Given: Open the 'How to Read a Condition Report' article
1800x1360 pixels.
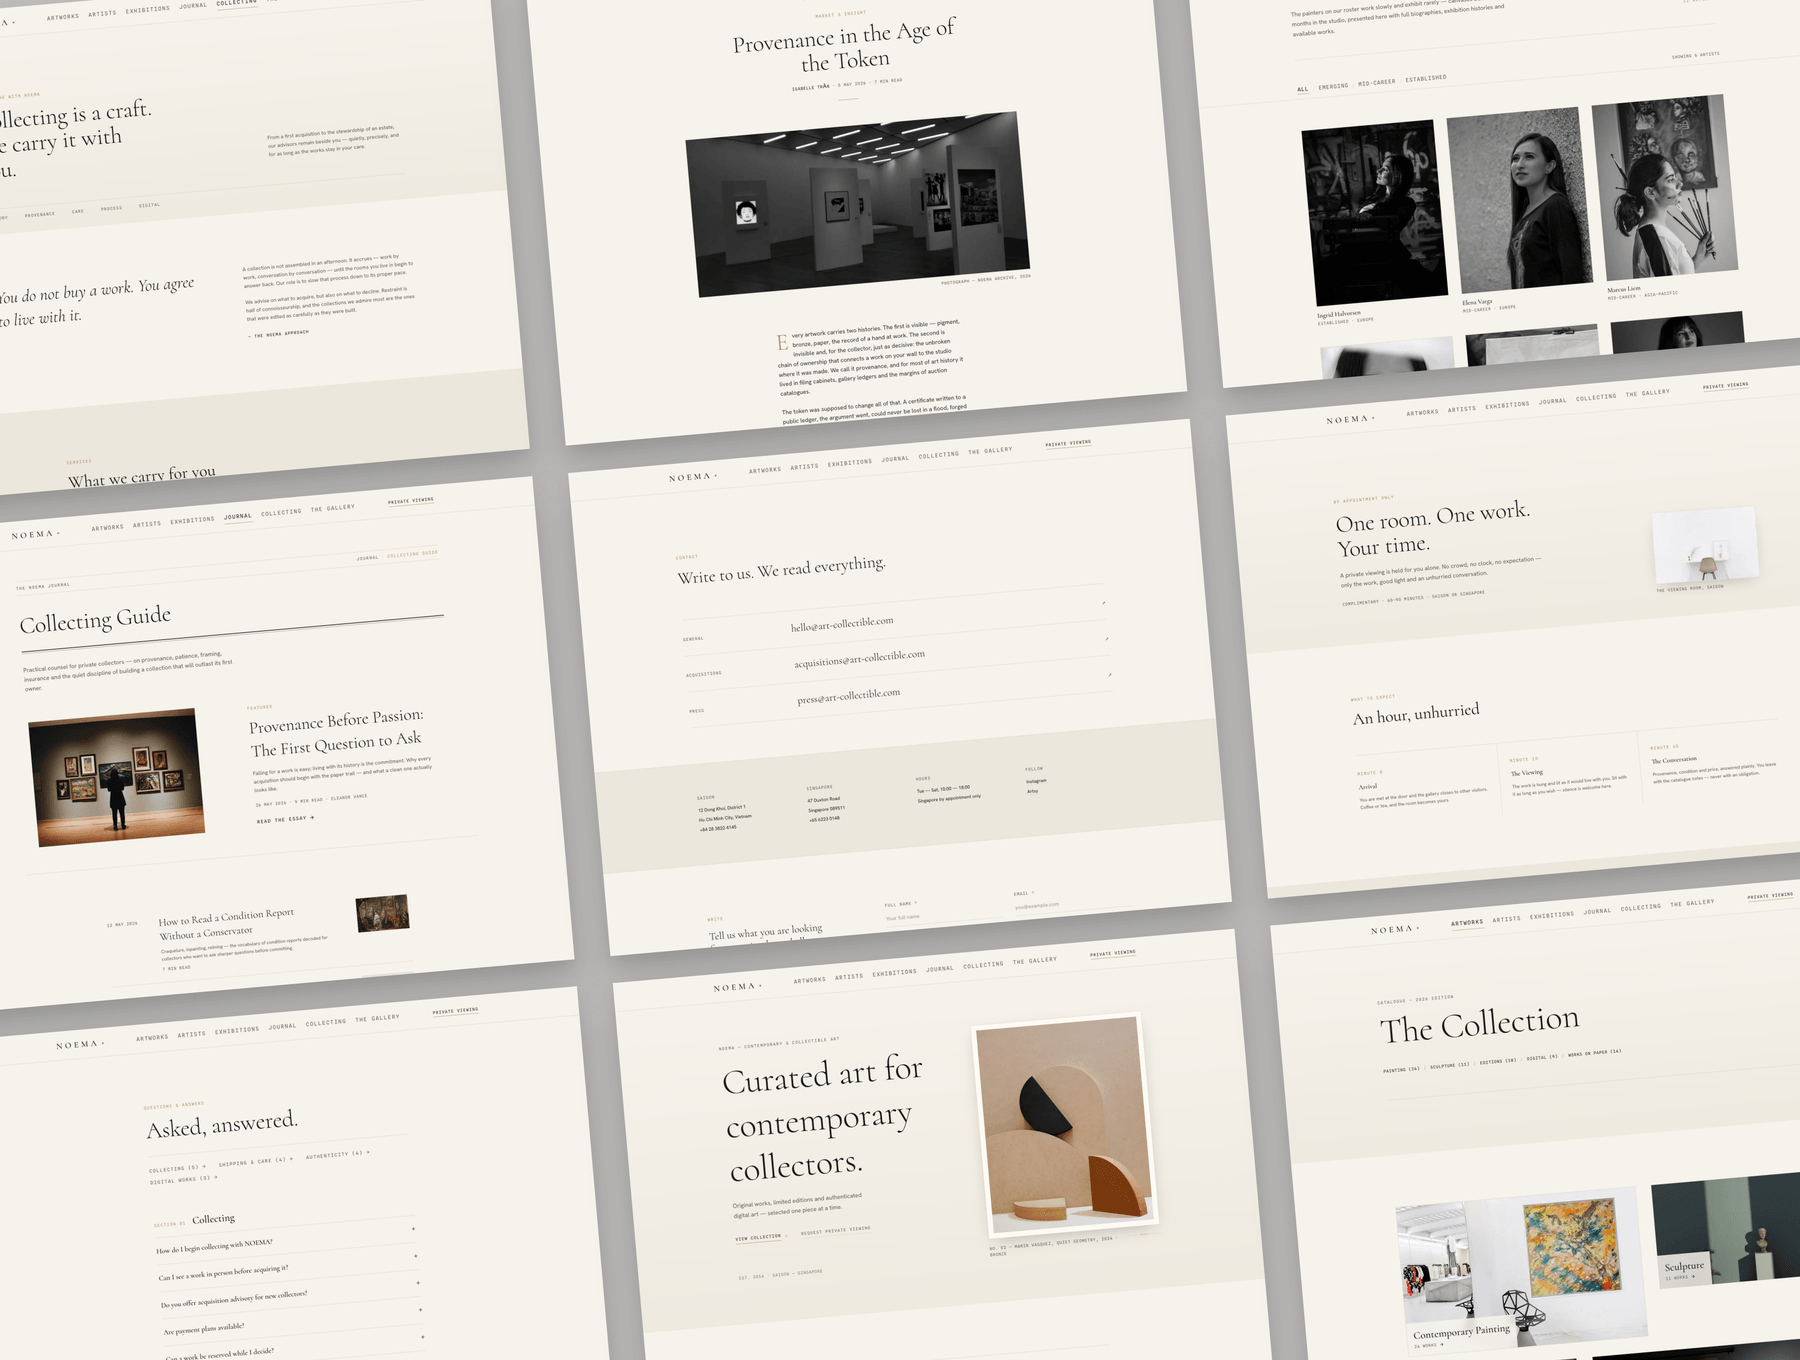Looking at the screenshot, I should coord(227,924).
